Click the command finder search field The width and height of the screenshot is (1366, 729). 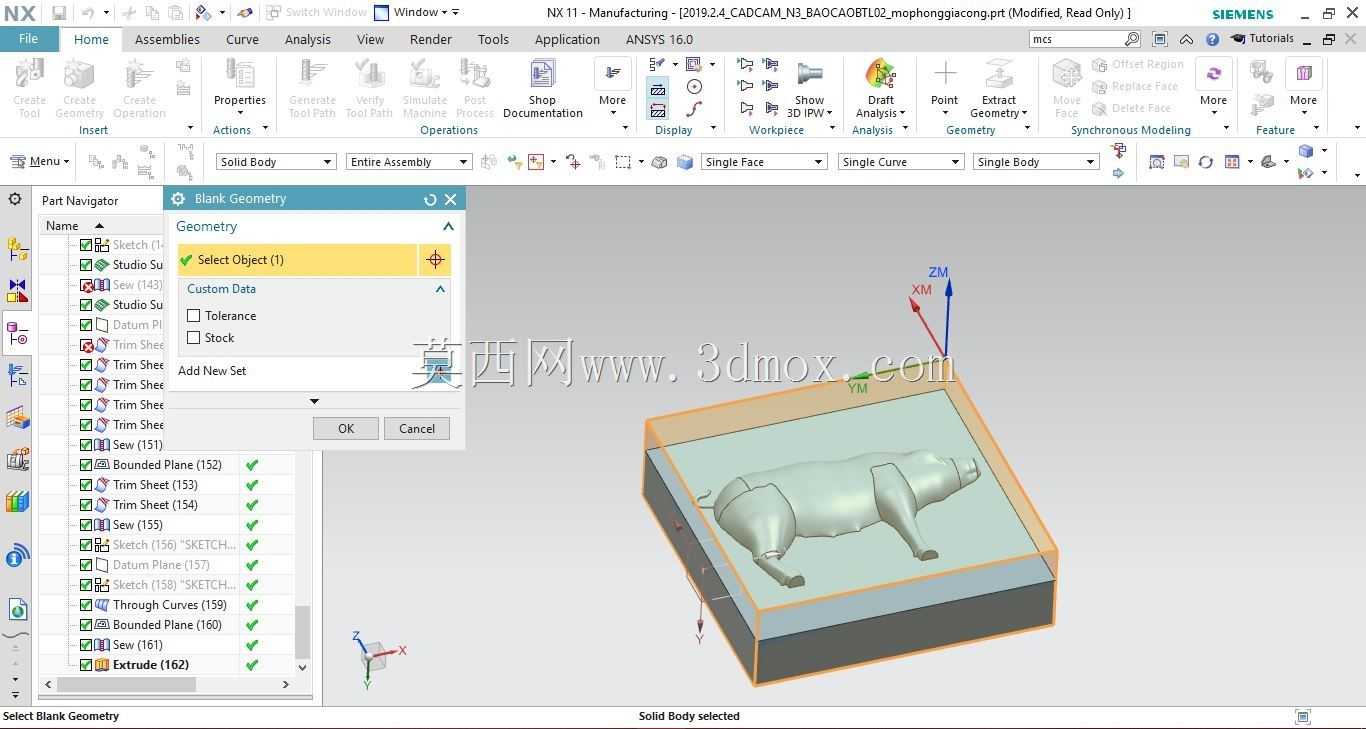1076,39
